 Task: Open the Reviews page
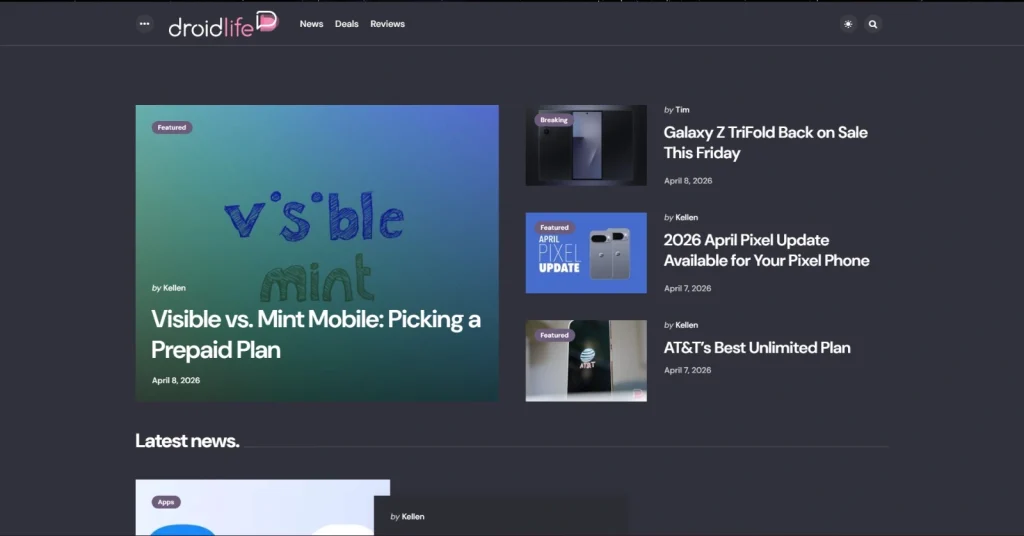[x=387, y=24]
